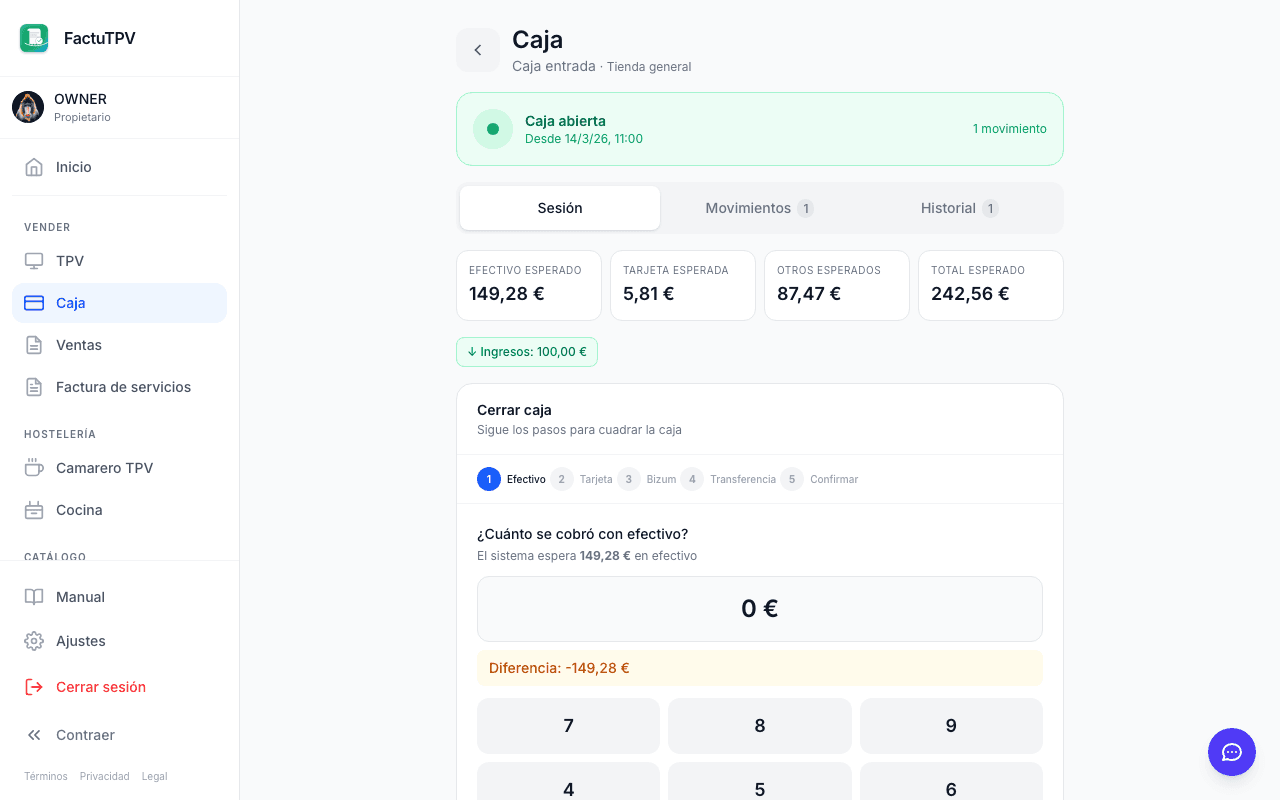Jump to step 5 Confirmar
1280x800 pixels.
pos(819,479)
